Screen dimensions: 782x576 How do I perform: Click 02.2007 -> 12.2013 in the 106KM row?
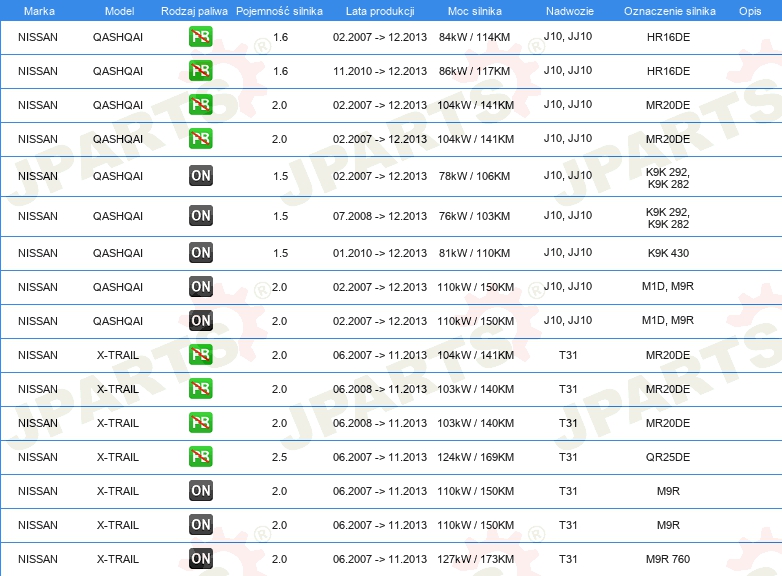(380, 176)
